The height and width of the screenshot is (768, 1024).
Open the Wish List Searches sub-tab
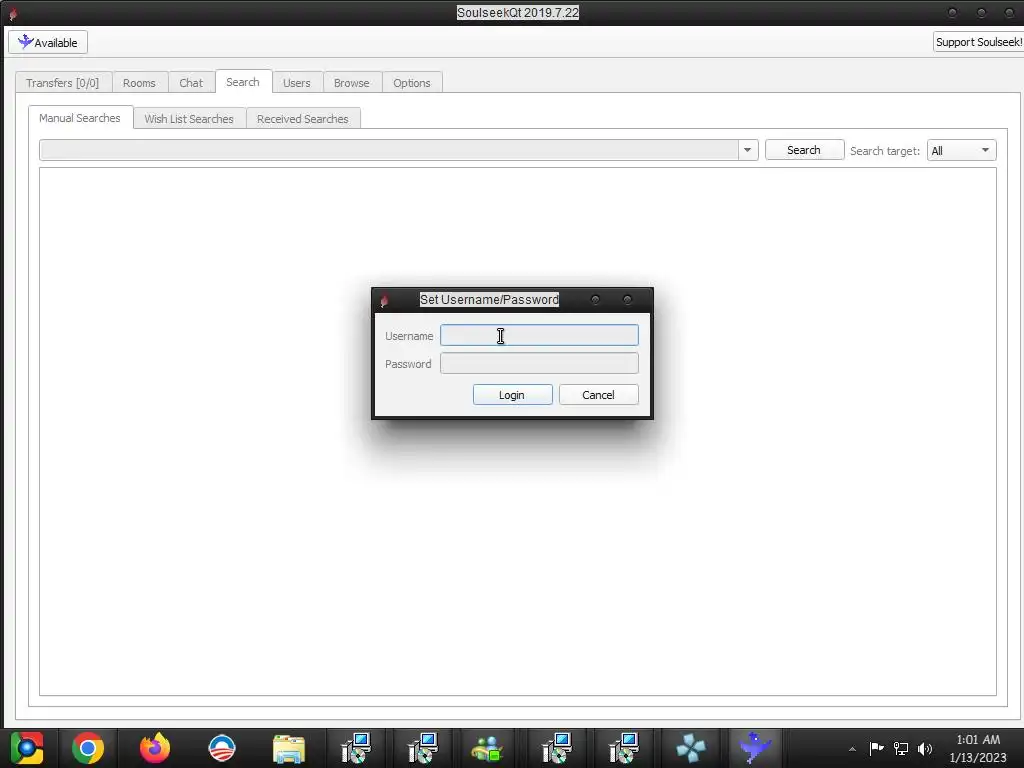pos(189,119)
